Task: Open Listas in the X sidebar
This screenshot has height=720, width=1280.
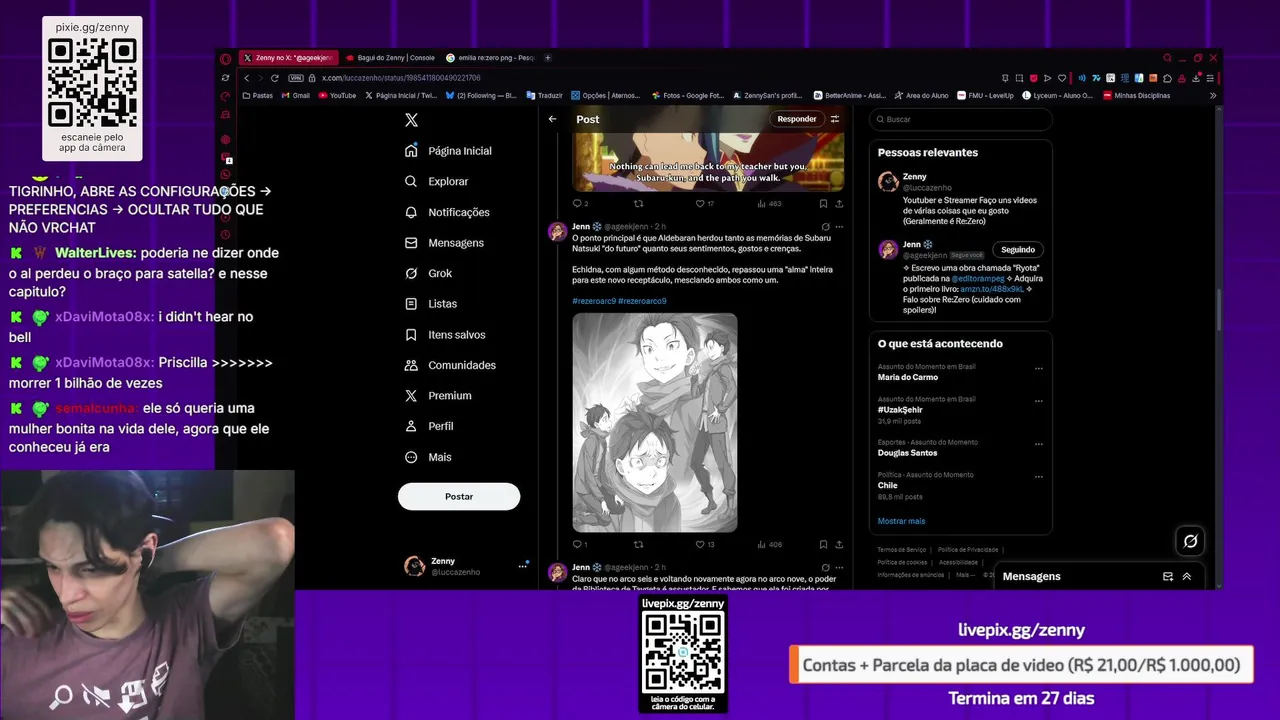Action: click(x=431, y=304)
